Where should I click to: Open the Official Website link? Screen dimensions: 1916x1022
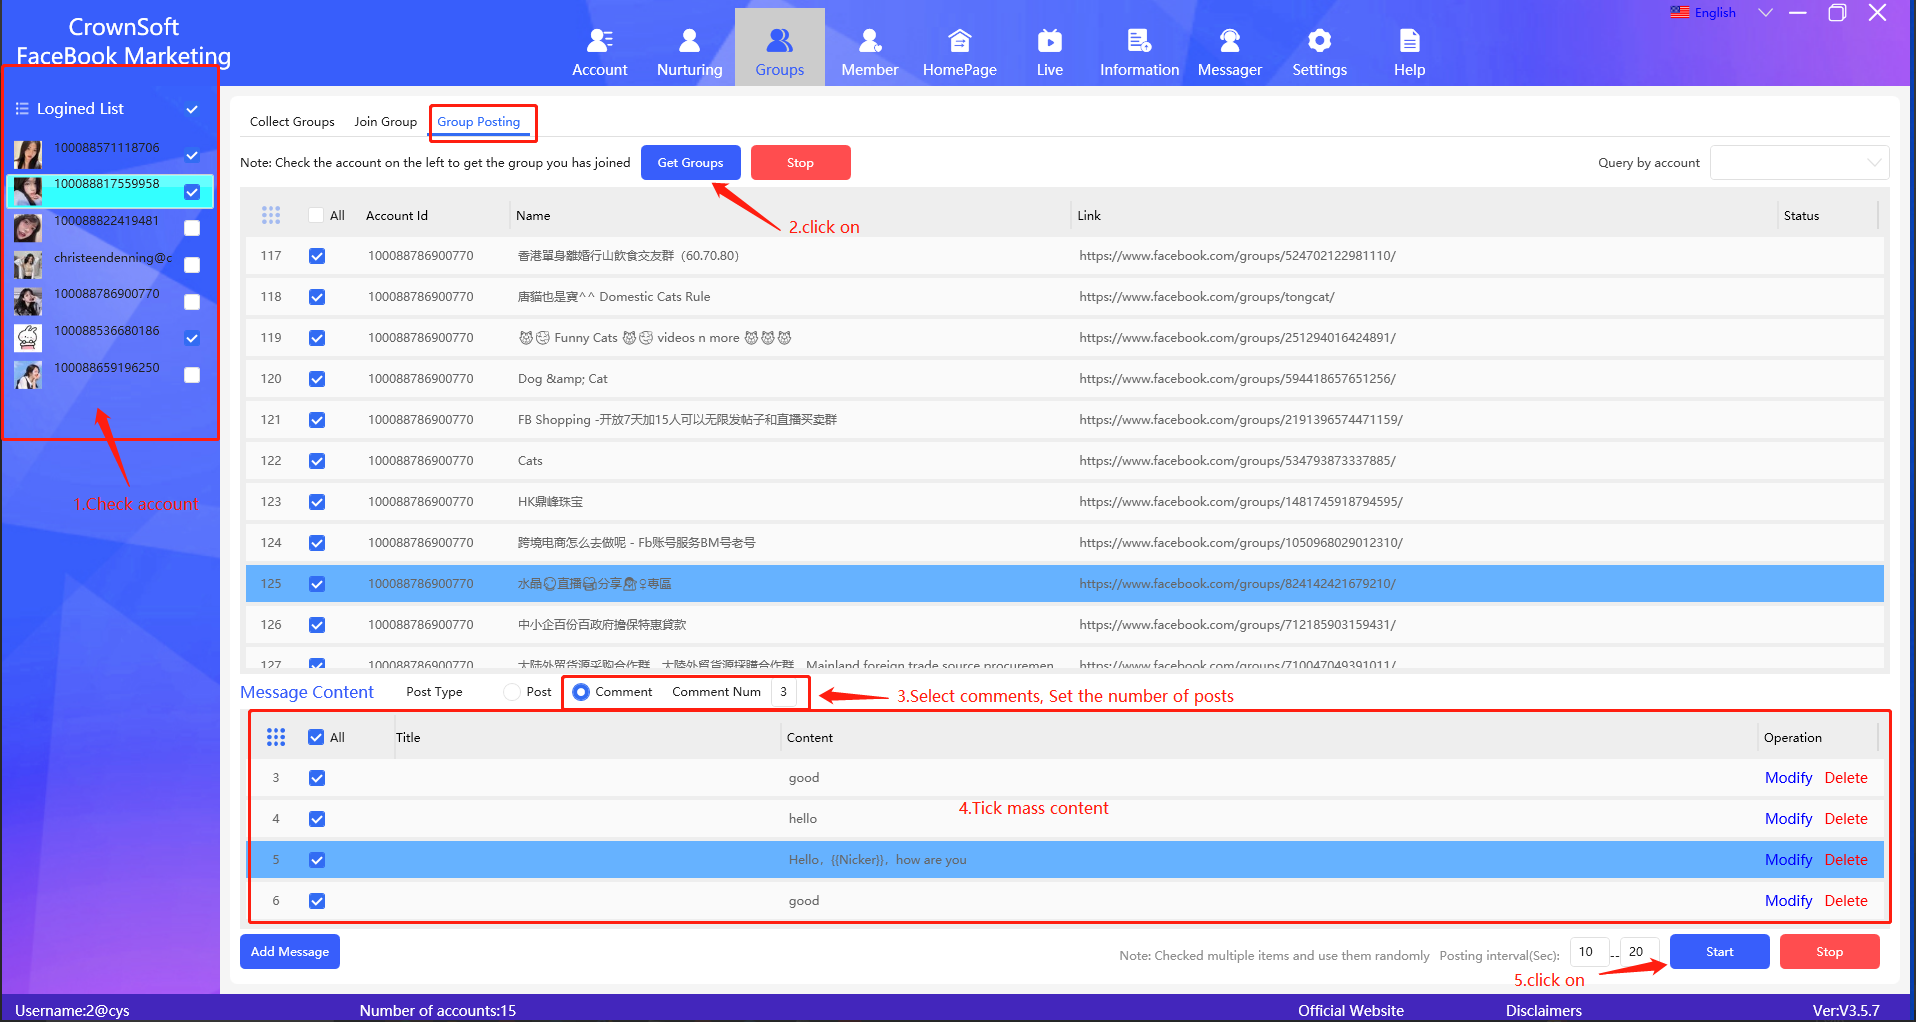1350,1010
